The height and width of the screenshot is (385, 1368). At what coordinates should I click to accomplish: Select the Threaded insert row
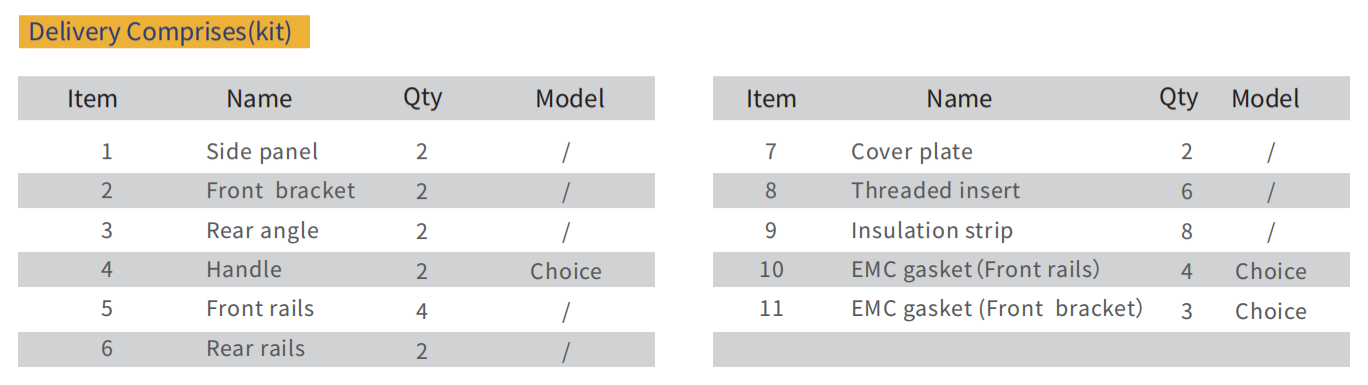click(1033, 191)
